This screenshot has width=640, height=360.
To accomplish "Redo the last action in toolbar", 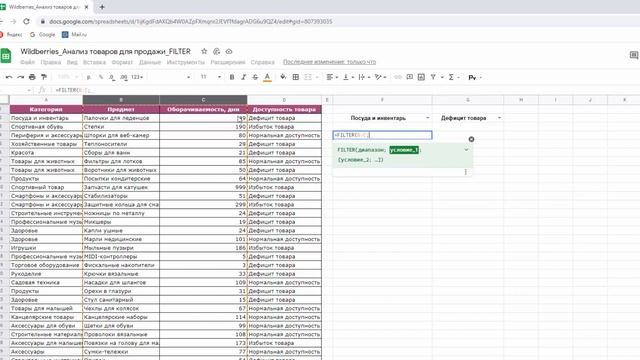I will tap(20, 77).
